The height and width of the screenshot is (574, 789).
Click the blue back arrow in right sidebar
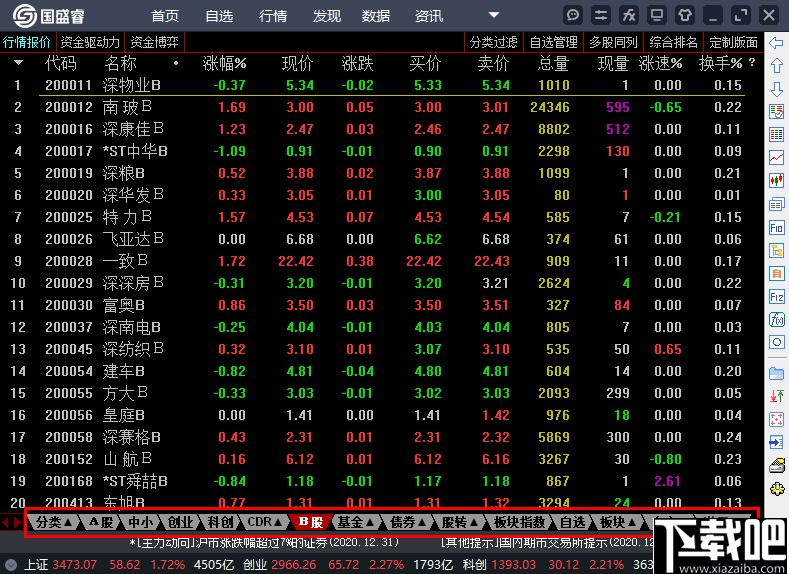[x=776, y=43]
